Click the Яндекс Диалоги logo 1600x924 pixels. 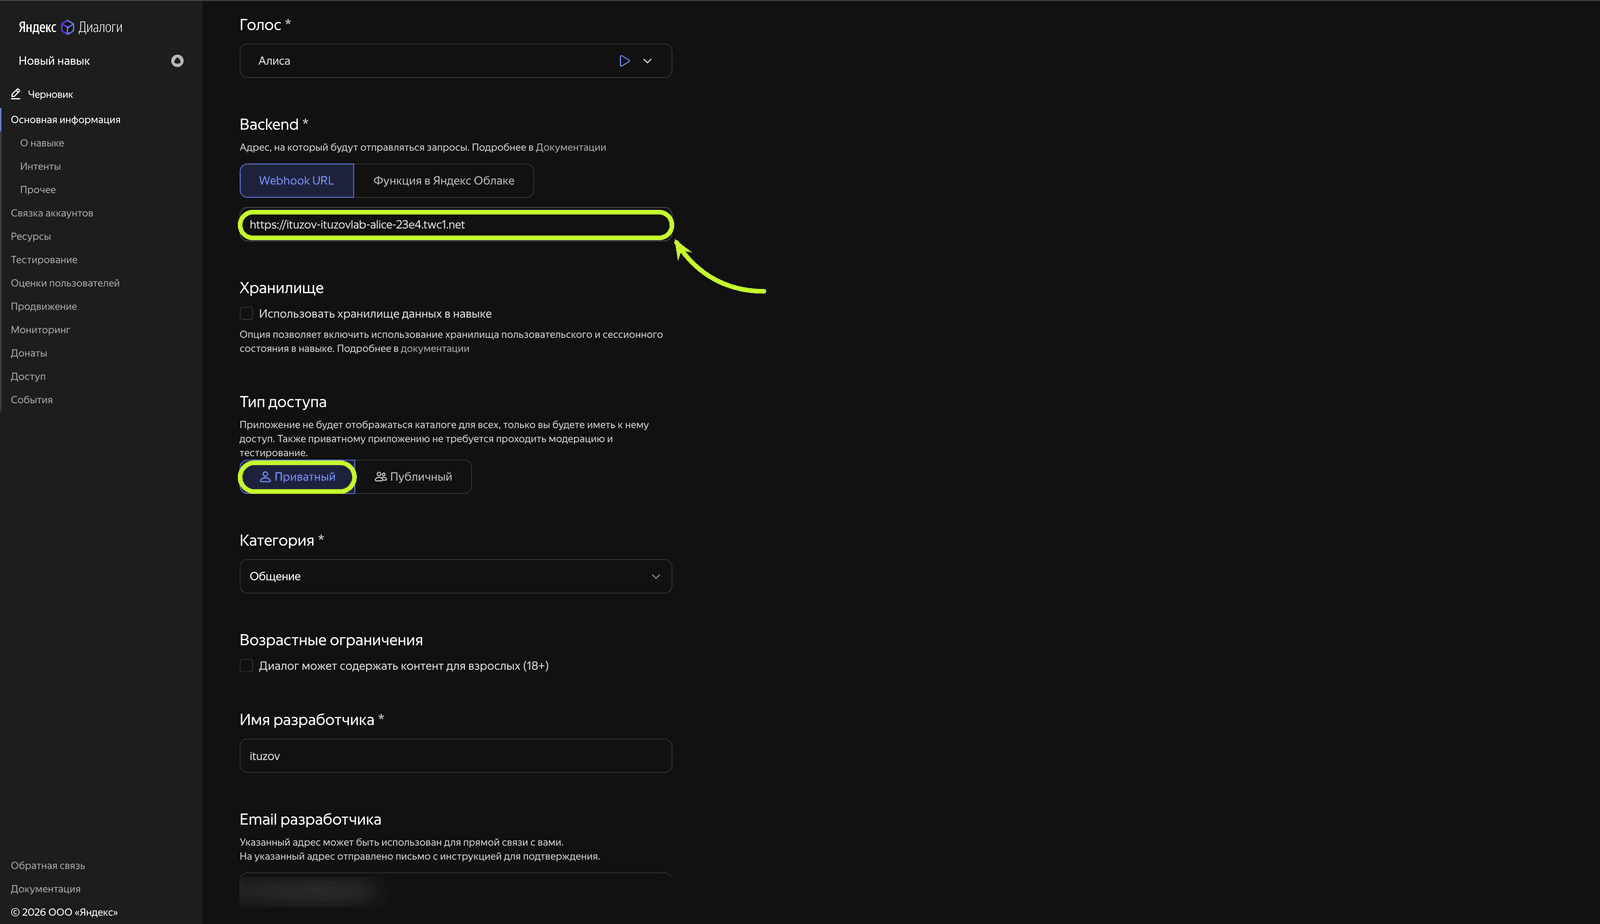pyautogui.click(x=70, y=27)
